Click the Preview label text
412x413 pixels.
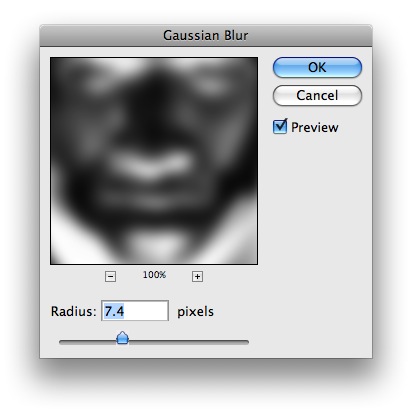tap(314, 127)
